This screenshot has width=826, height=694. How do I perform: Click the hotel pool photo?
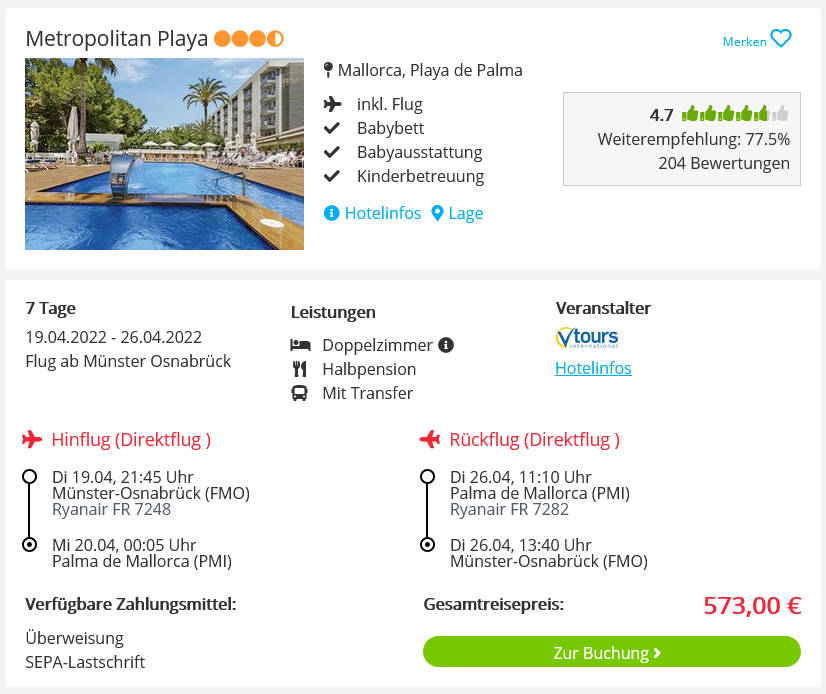pyautogui.click(x=164, y=154)
